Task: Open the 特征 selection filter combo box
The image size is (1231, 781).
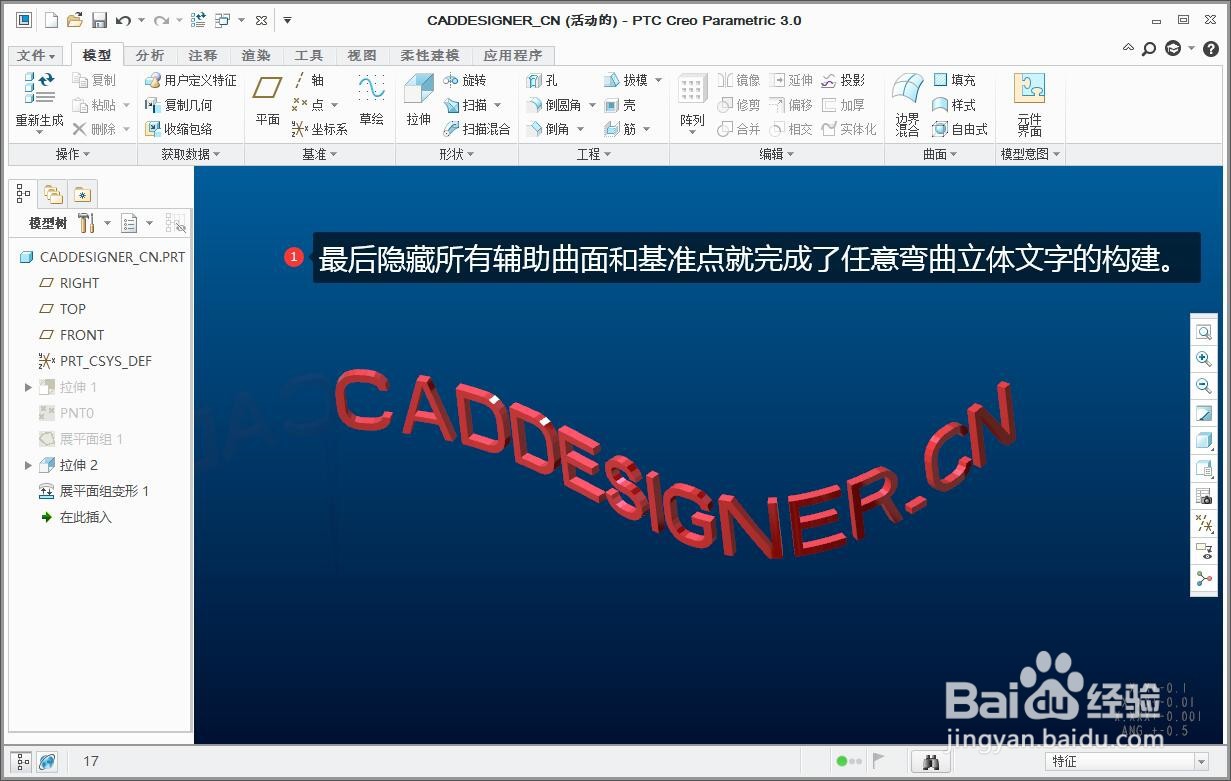Action: (1129, 762)
